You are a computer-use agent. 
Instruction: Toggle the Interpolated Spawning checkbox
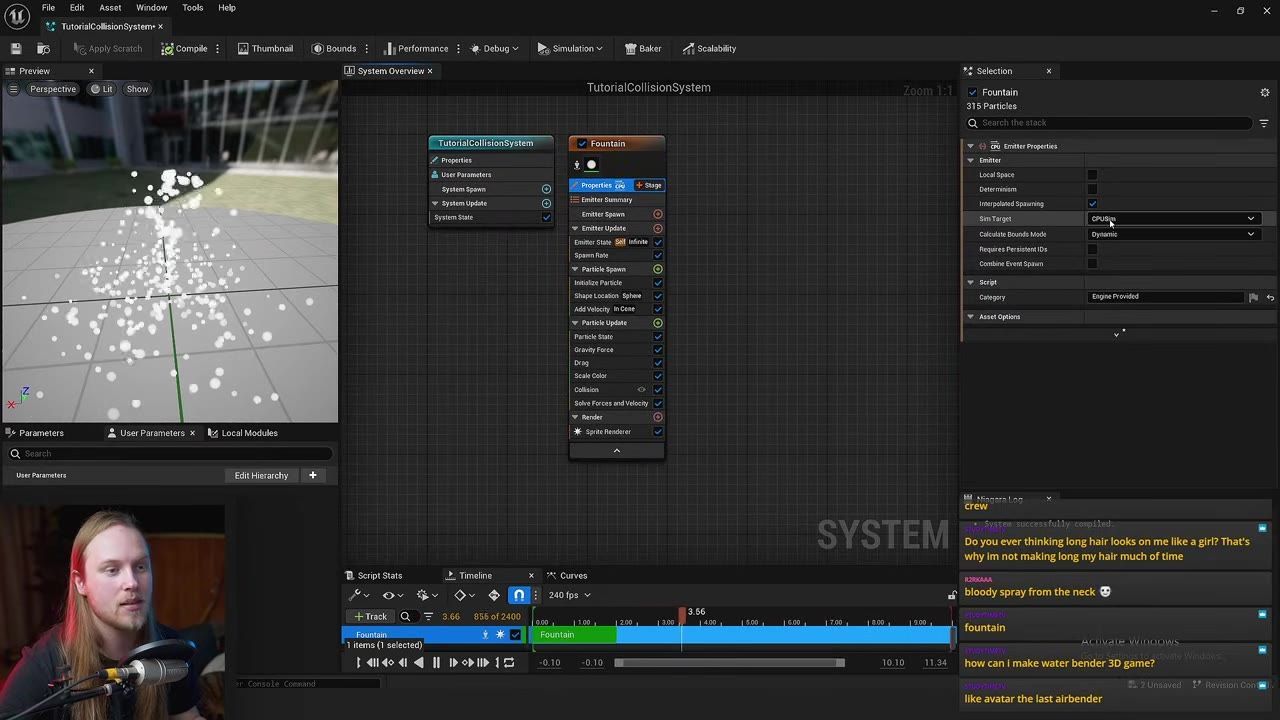(x=1092, y=204)
